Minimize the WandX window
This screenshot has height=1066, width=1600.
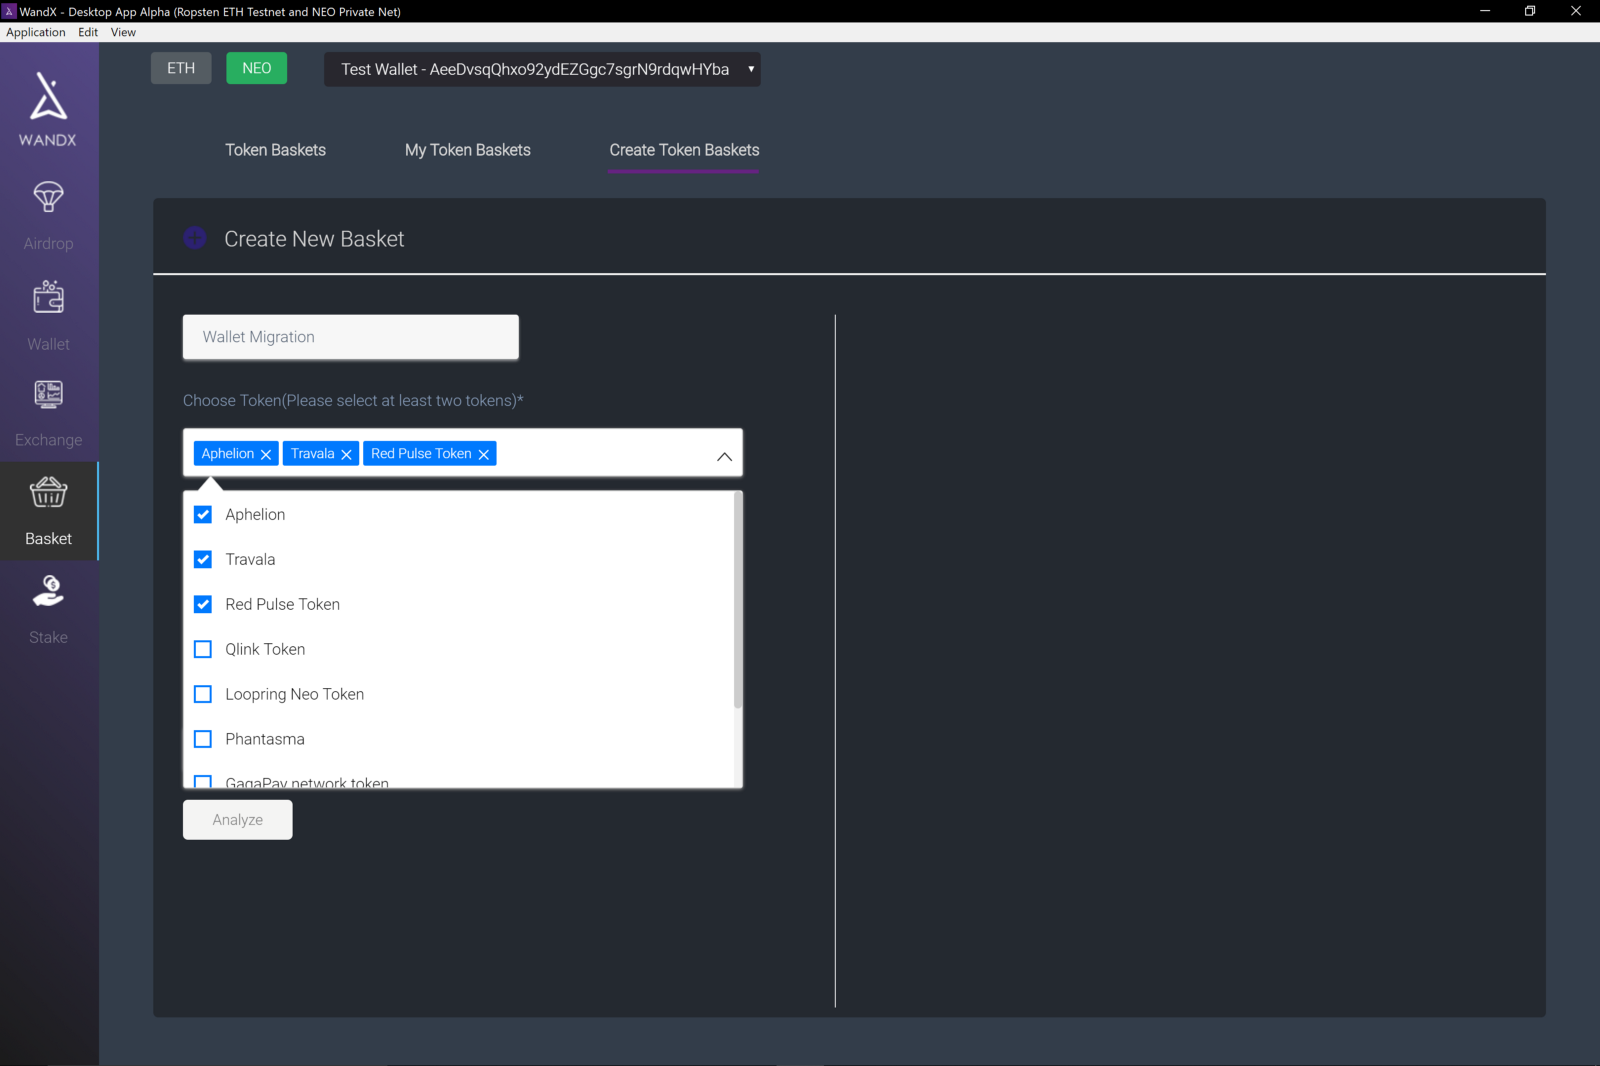[x=1485, y=11]
